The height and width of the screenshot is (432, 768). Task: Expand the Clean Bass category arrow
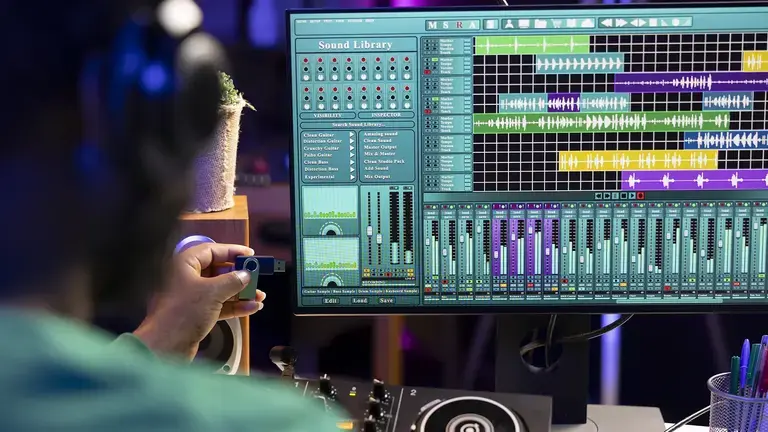(352, 162)
